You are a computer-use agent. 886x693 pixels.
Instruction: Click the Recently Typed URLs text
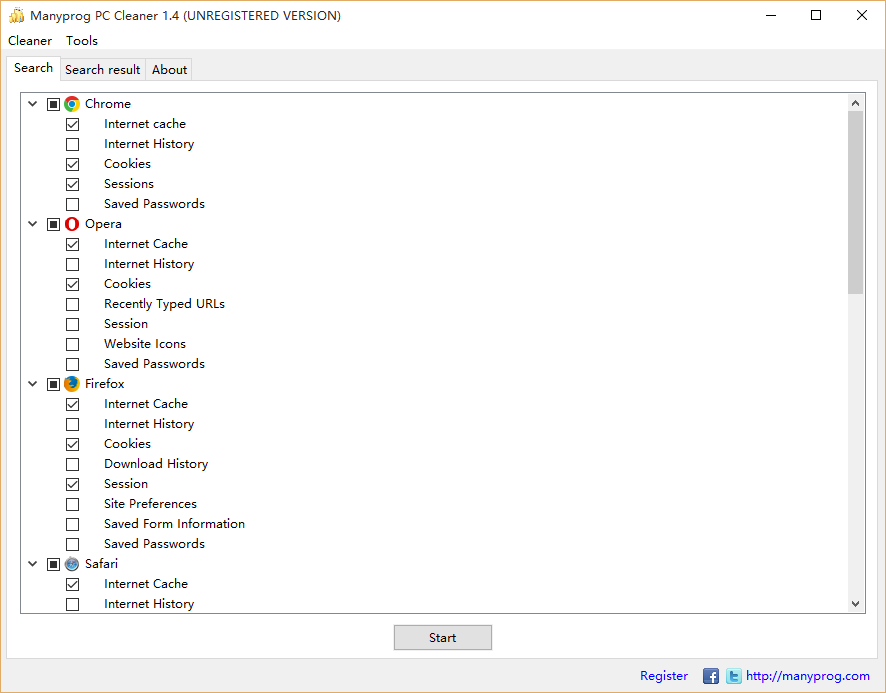[x=164, y=304]
